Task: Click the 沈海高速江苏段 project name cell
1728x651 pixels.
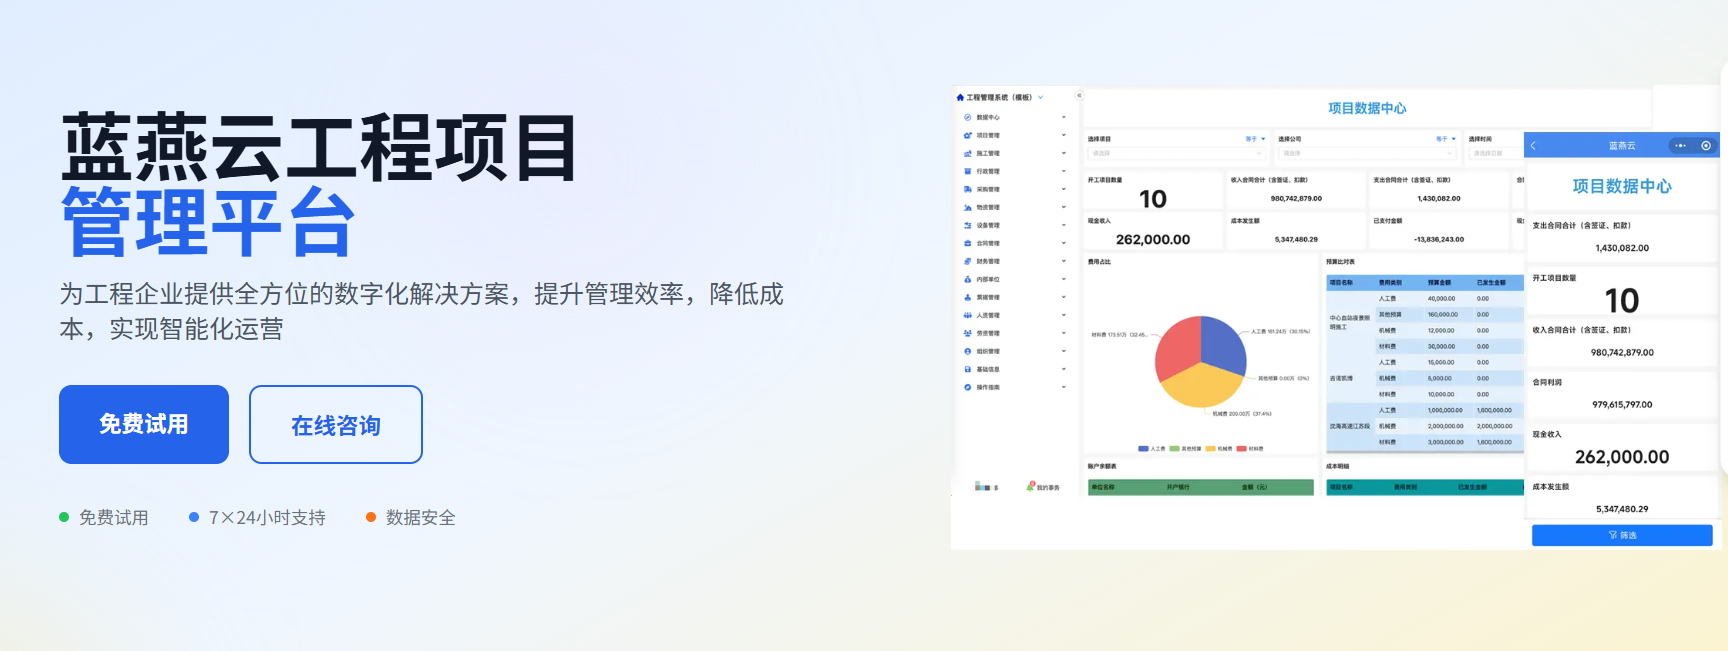Action: pos(1349,426)
